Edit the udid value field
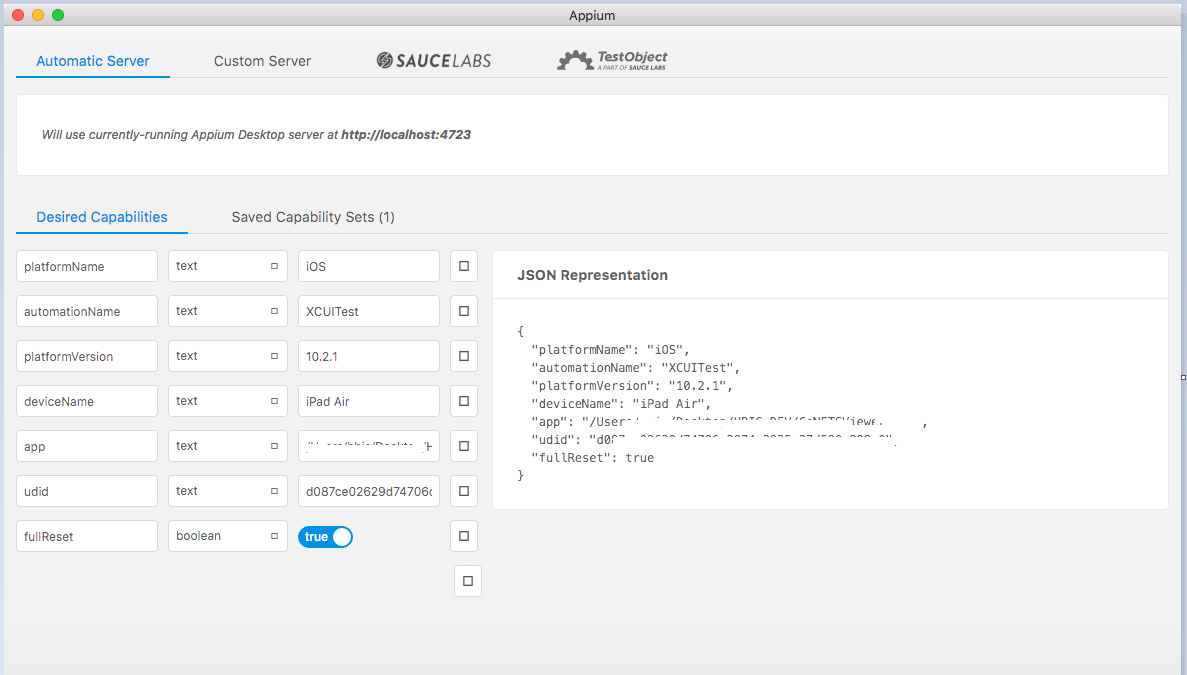The image size is (1187, 675). point(369,491)
